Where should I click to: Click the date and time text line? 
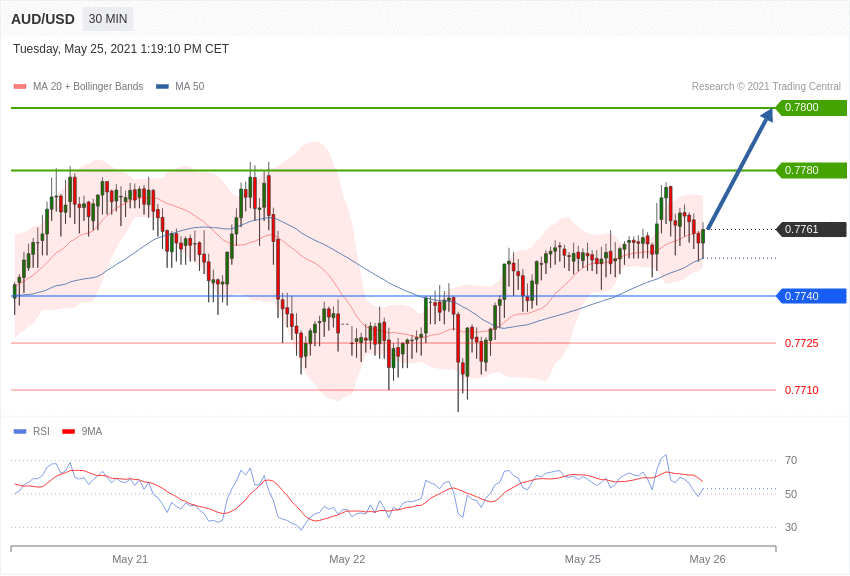coord(121,49)
